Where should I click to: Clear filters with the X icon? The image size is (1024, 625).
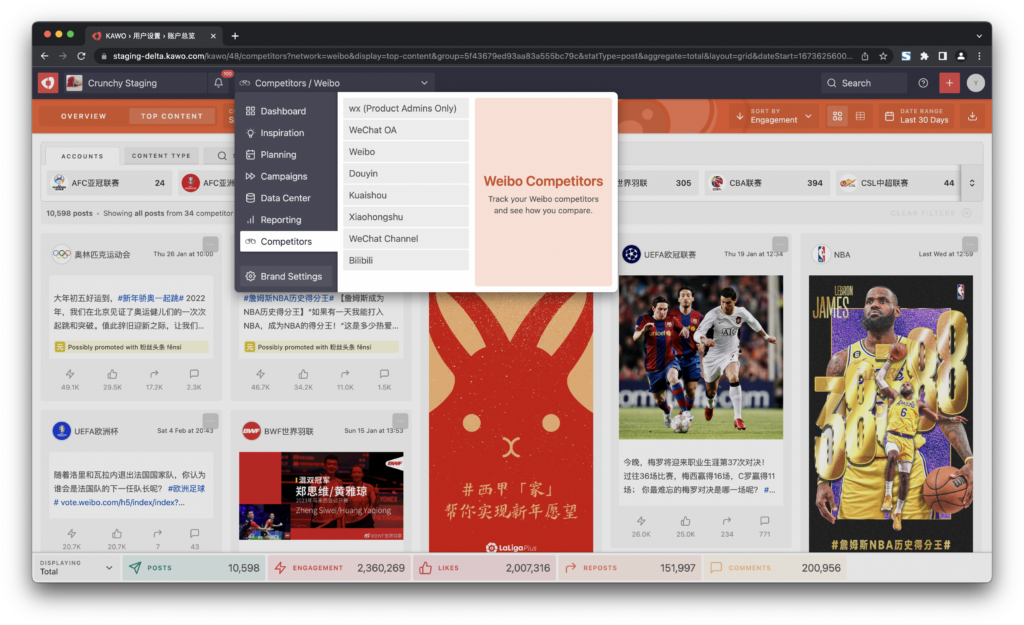[x=967, y=213]
